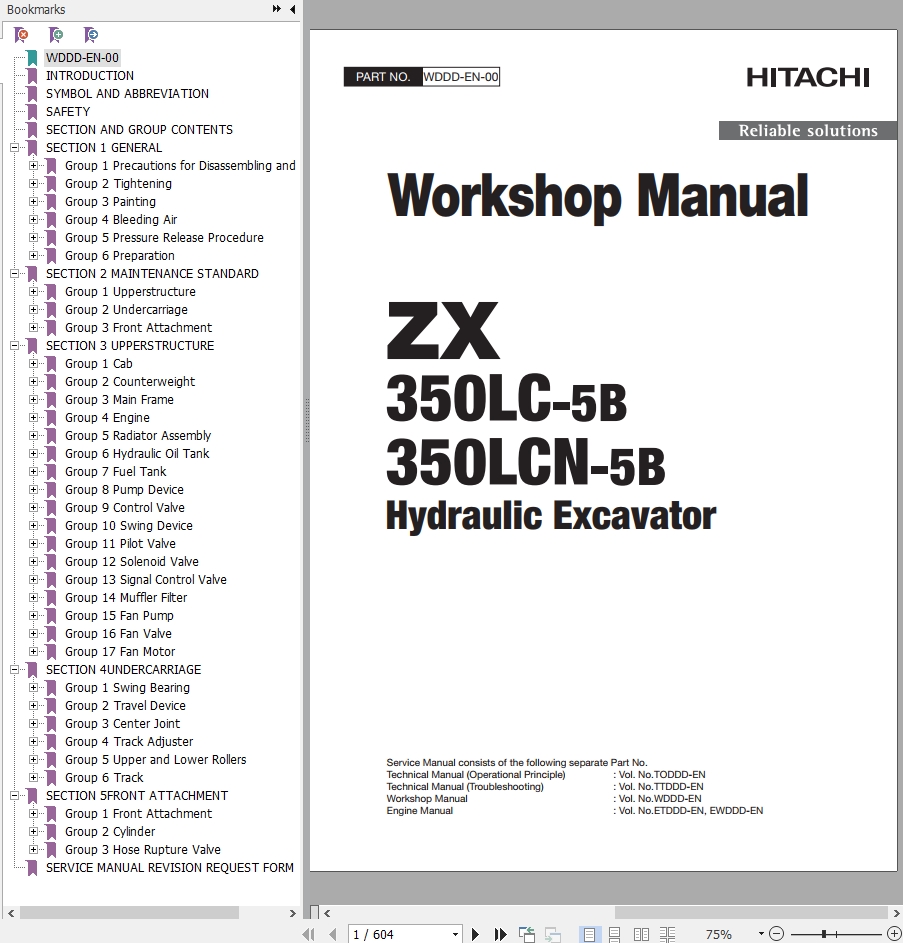Click the INTRODUCTION bookmark ribbon icon
The width and height of the screenshot is (903, 943).
point(32,76)
